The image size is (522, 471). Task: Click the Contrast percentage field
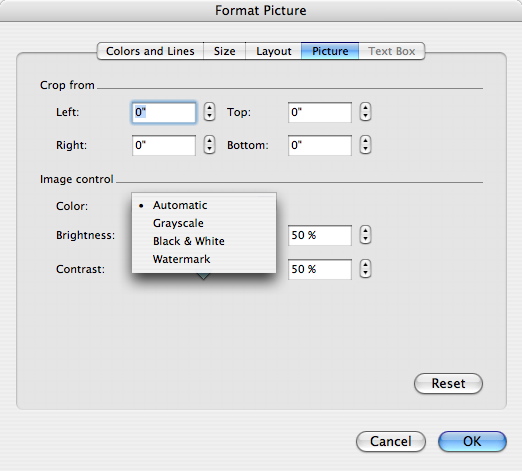coord(320,269)
